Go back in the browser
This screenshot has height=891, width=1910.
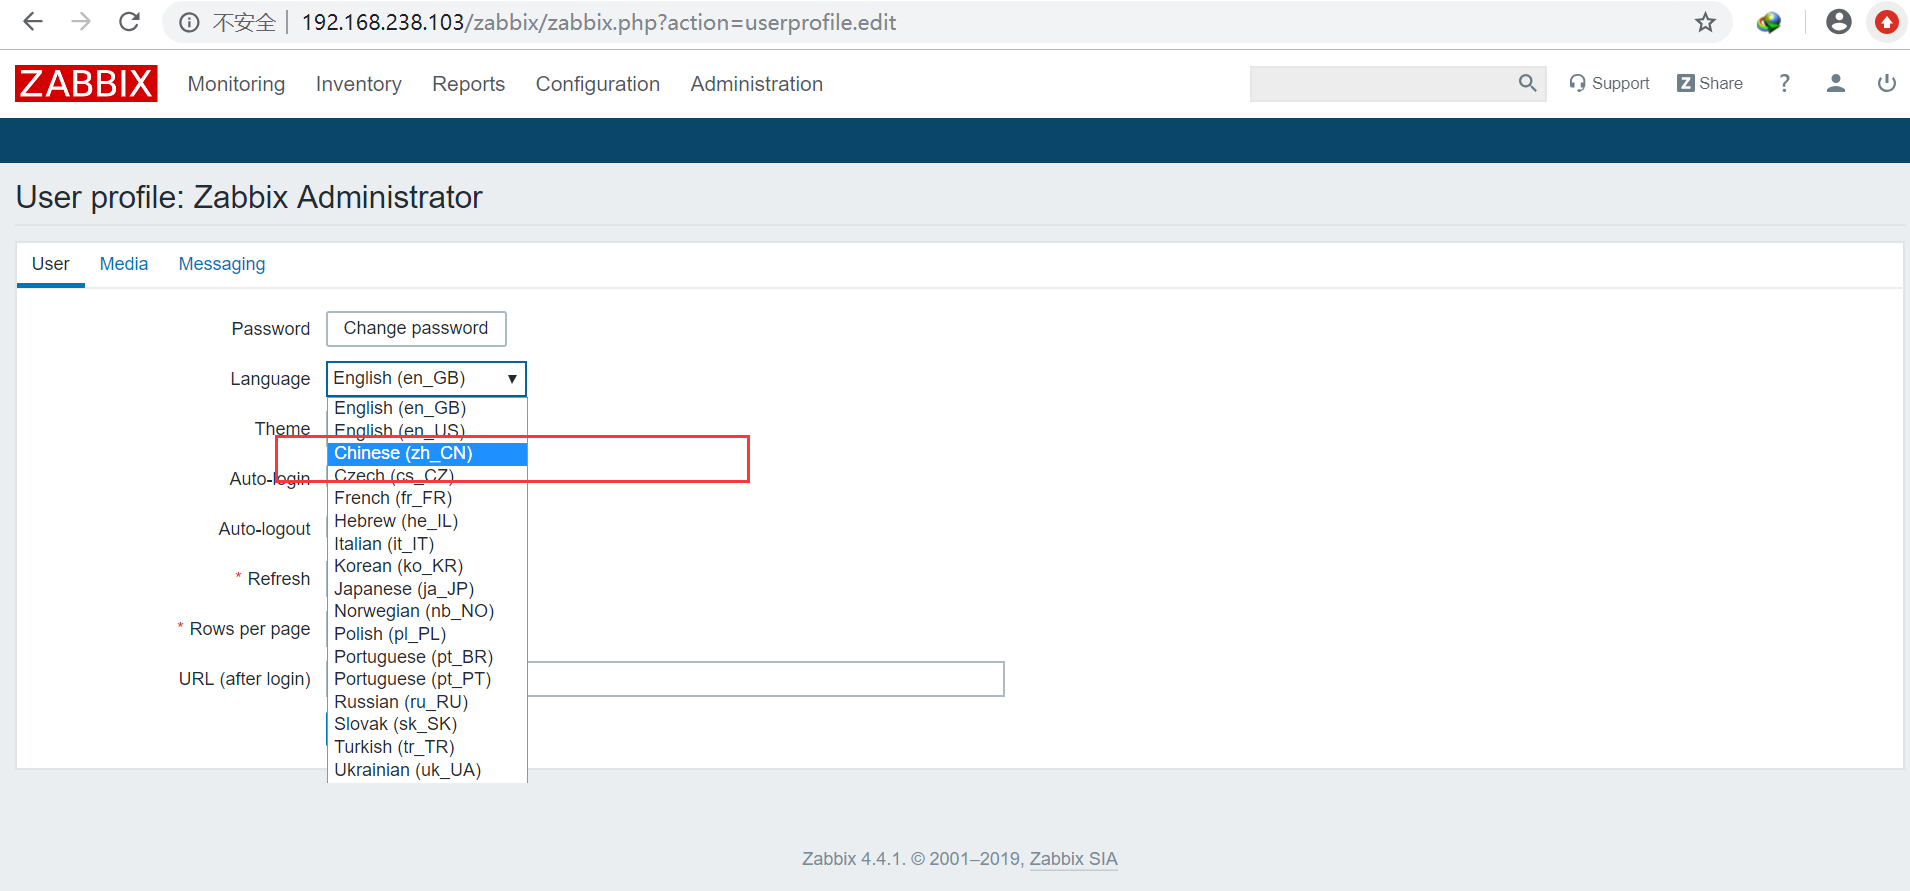tap(33, 22)
